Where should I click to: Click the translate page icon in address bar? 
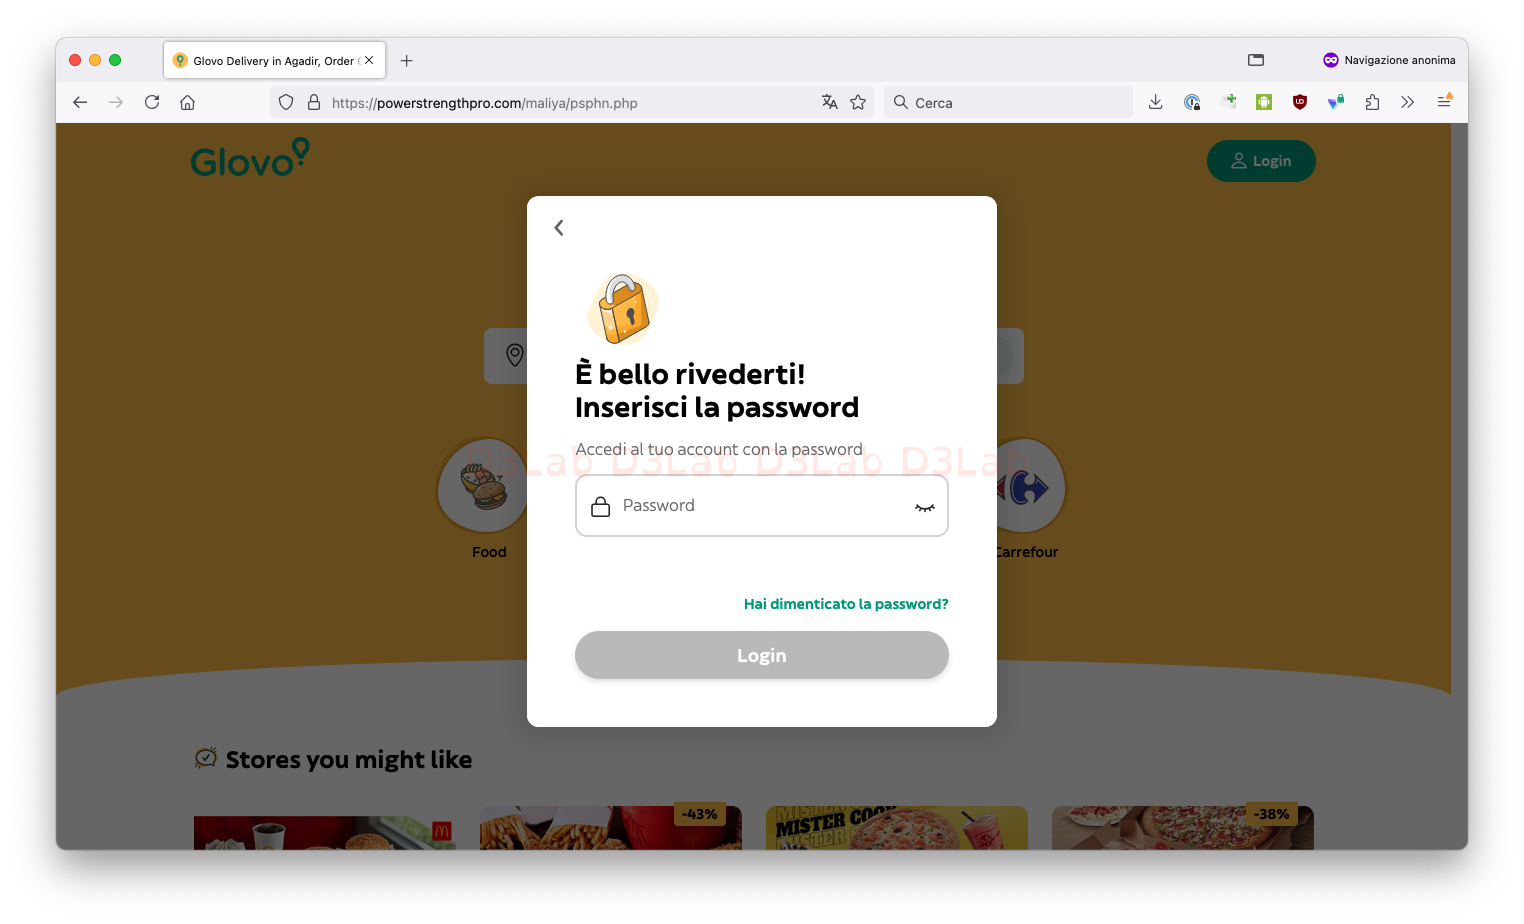click(829, 102)
